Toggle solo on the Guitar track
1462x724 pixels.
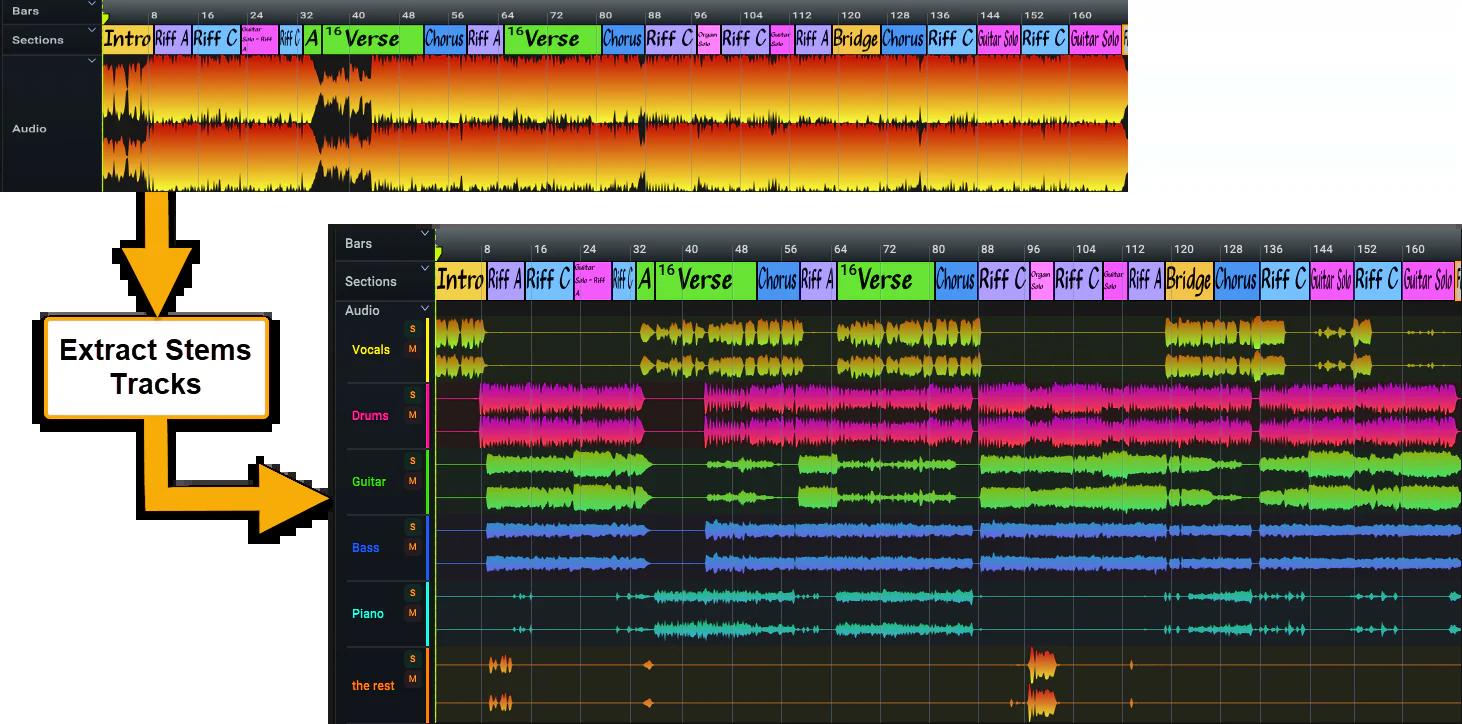pos(412,461)
